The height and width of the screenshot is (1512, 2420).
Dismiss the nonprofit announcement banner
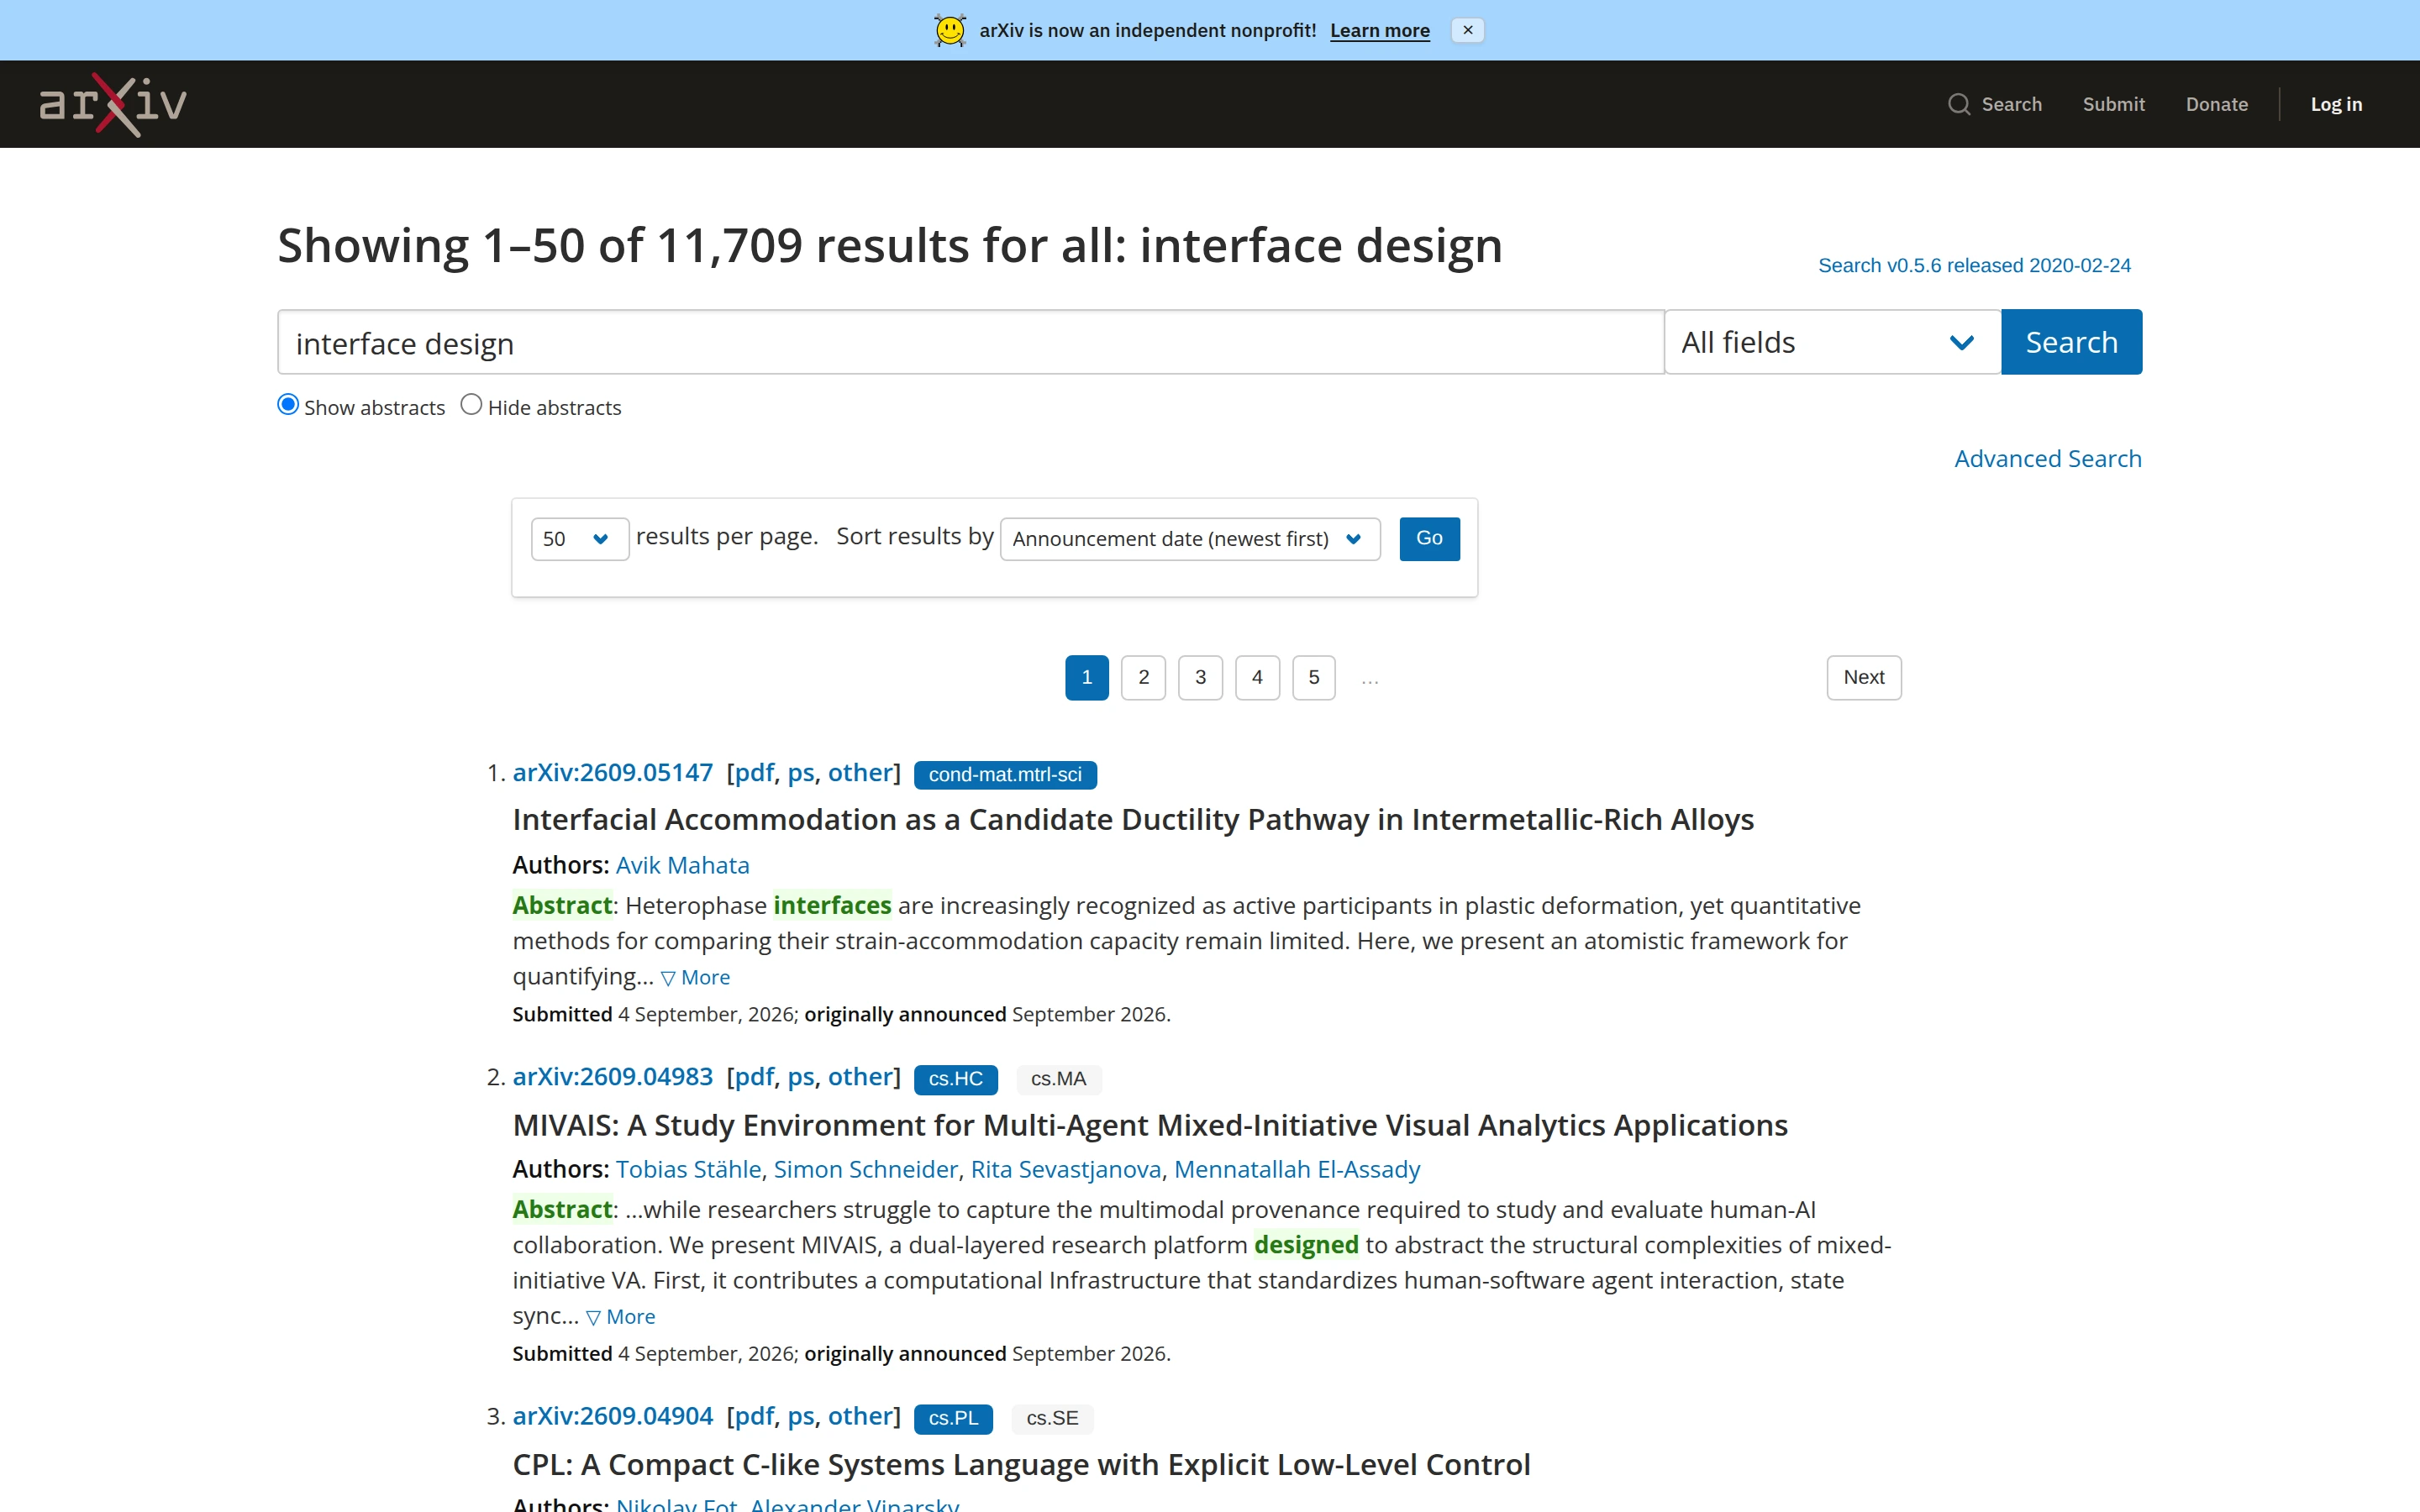[x=1467, y=30]
